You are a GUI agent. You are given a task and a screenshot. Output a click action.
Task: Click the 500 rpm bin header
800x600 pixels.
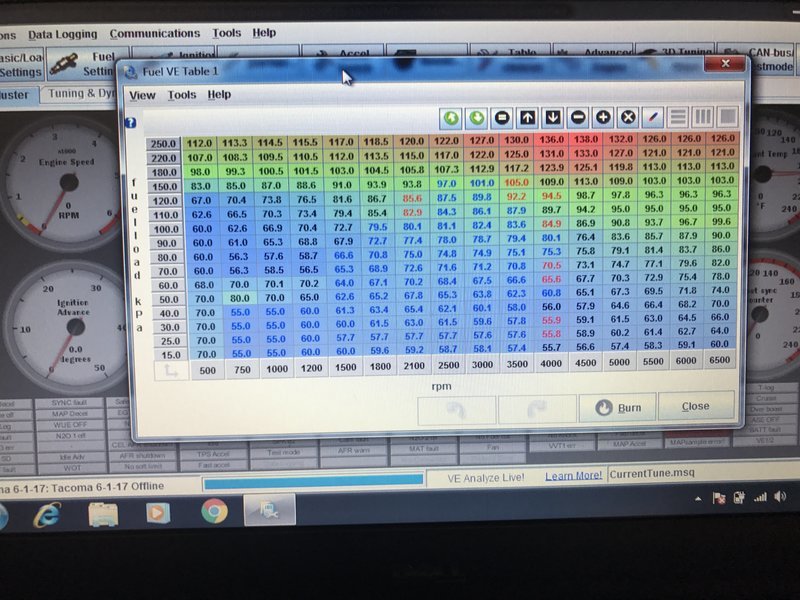207,370
